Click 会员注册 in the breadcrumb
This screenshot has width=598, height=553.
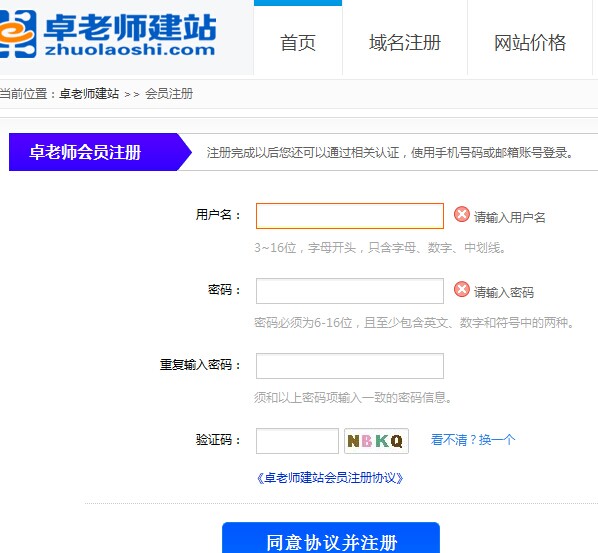[169, 93]
